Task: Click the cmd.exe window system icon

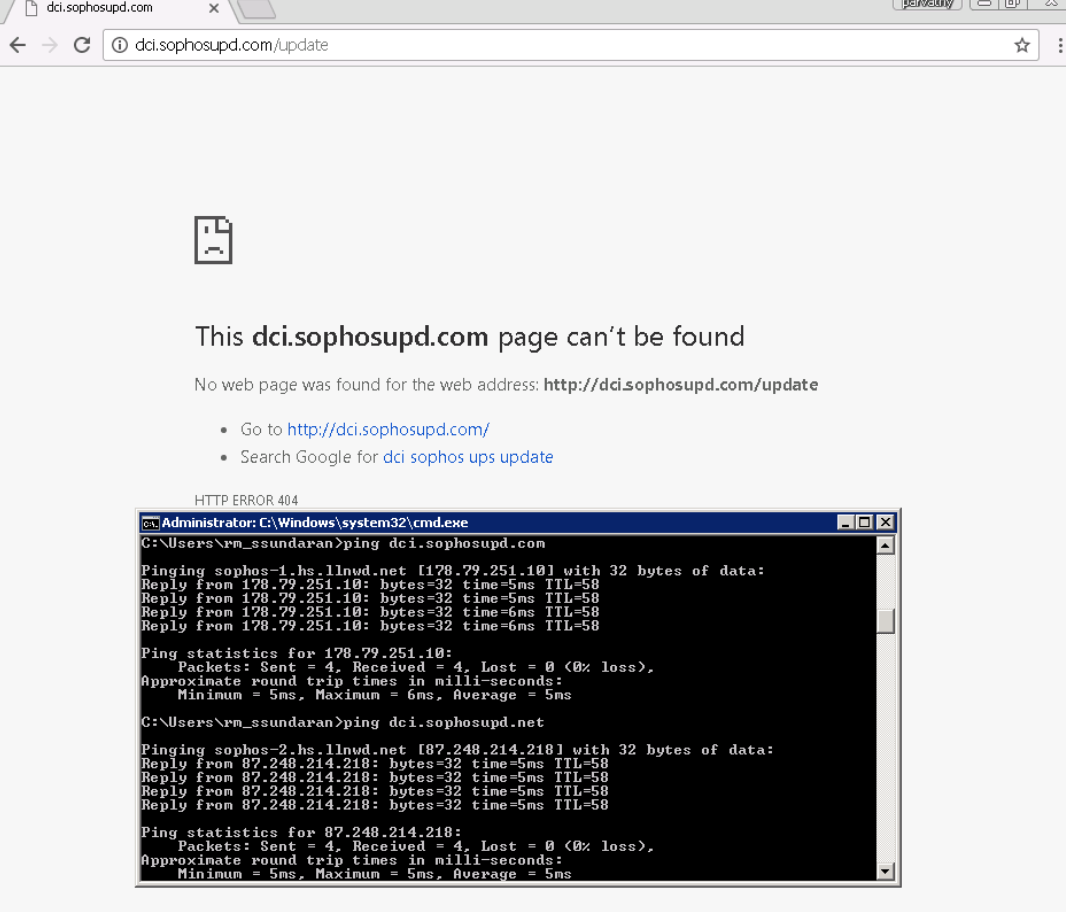Action: click(x=150, y=522)
